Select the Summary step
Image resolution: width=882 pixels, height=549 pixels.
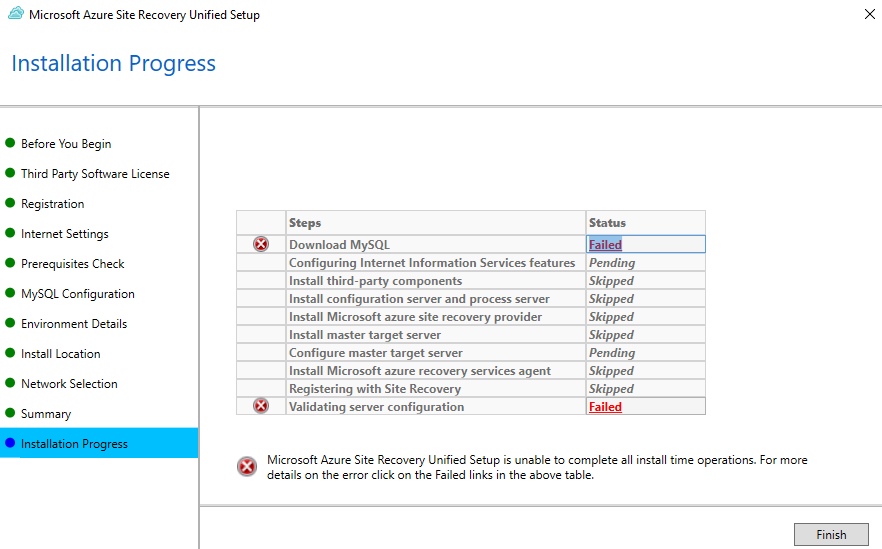pos(46,414)
